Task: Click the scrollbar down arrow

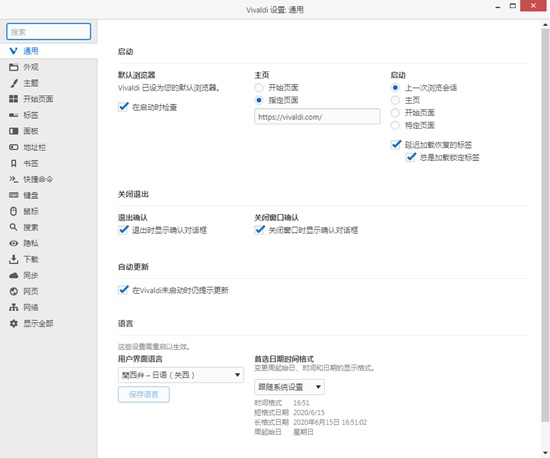Action: pyautogui.click(x=545, y=453)
